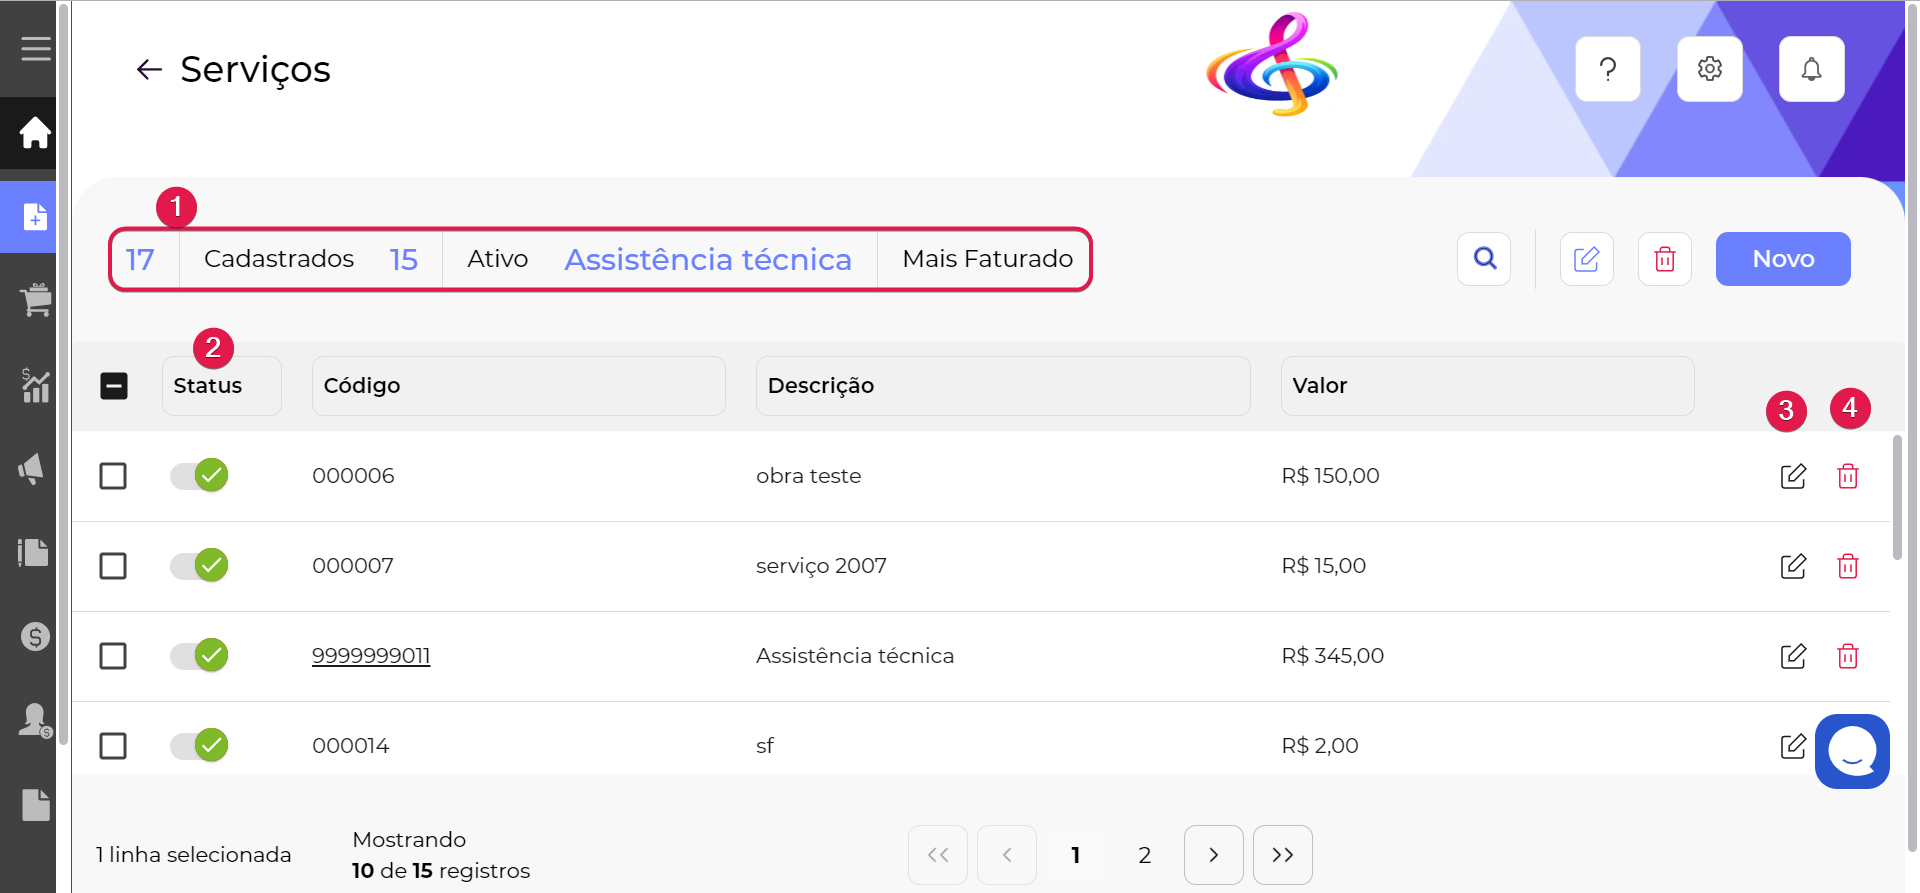Delete the obra teste service row

[1847, 476]
